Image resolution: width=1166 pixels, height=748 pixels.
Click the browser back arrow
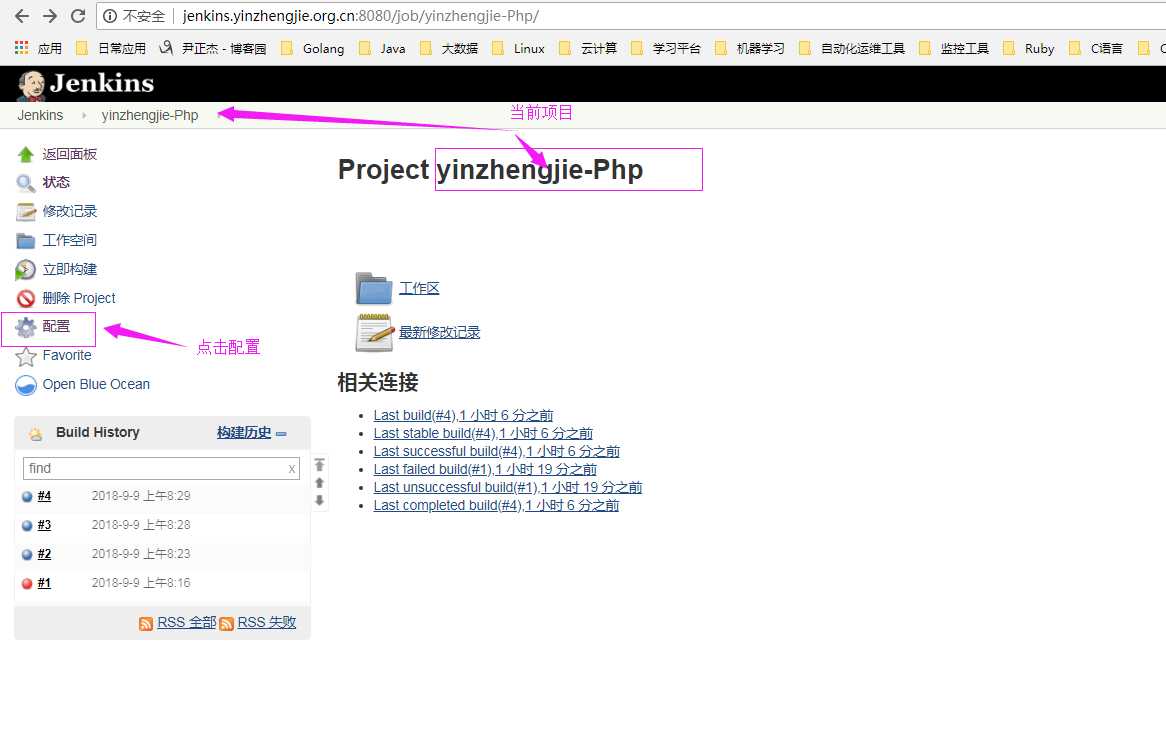(x=22, y=16)
